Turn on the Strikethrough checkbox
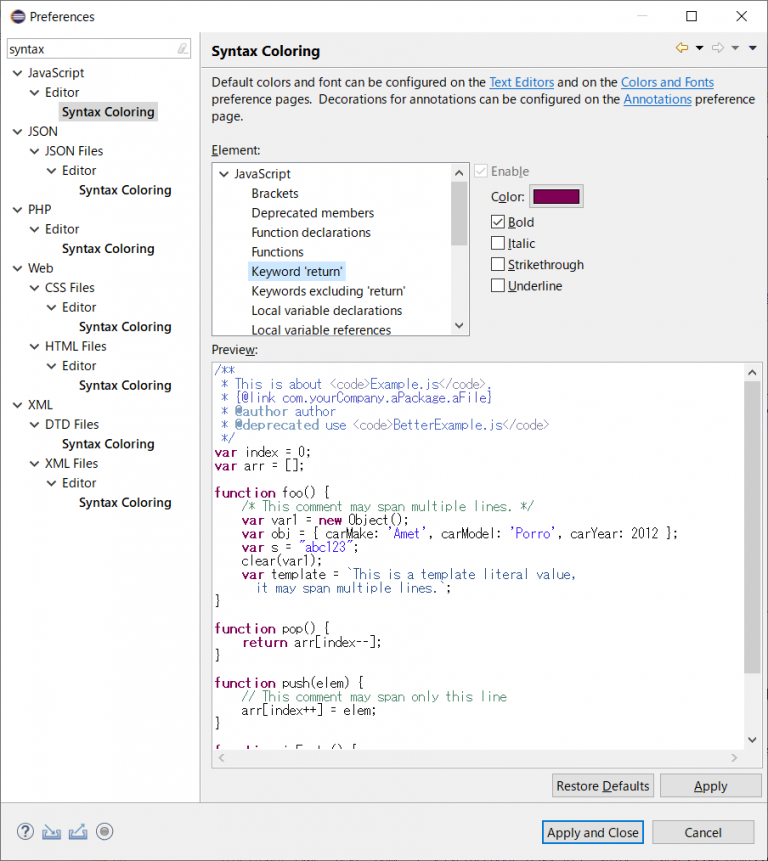The image size is (768, 861). (498, 265)
